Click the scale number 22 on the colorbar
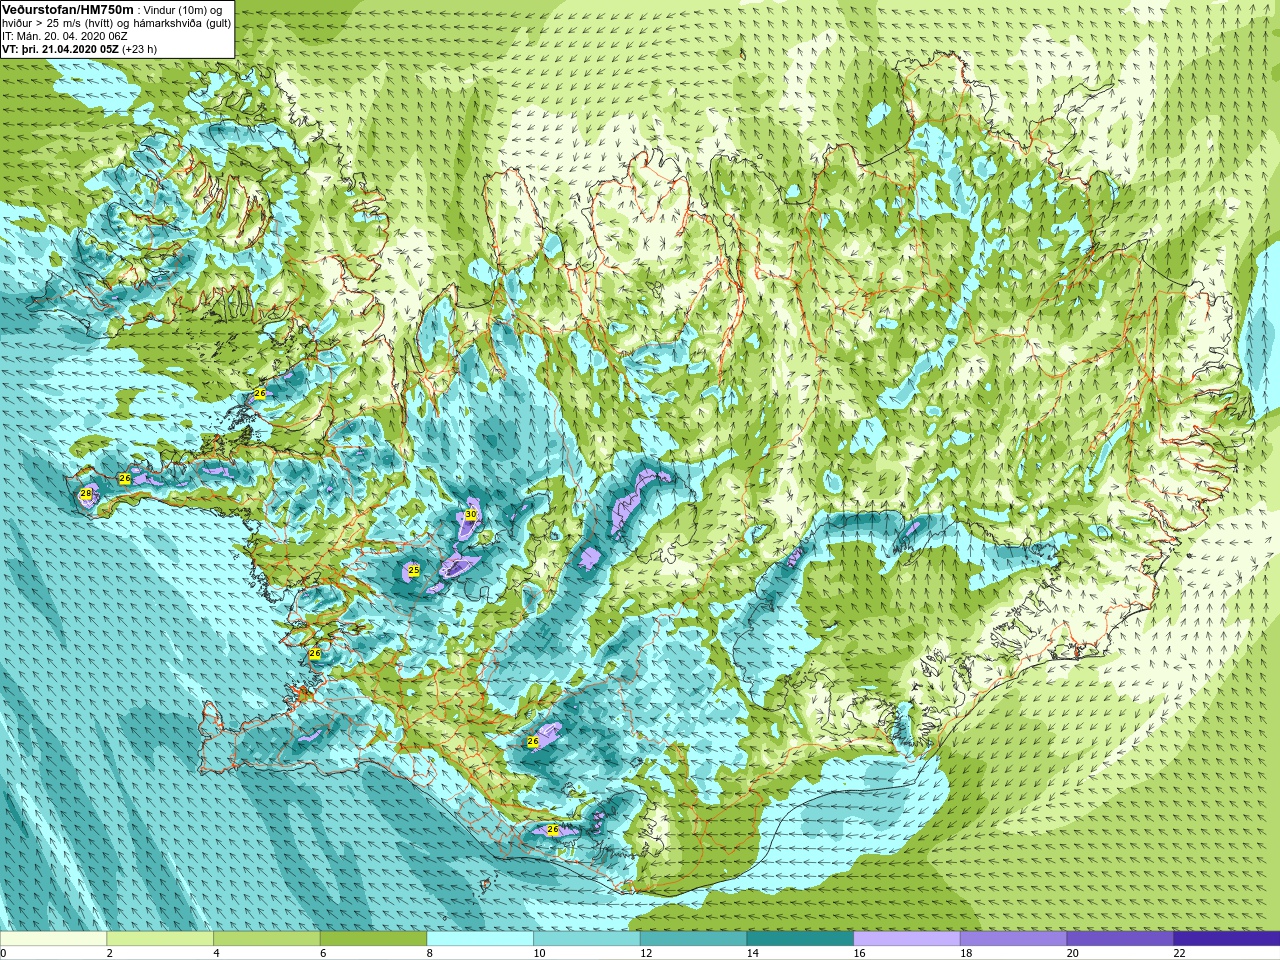Screen dimensions: 1280x960 click(x=1179, y=953)
